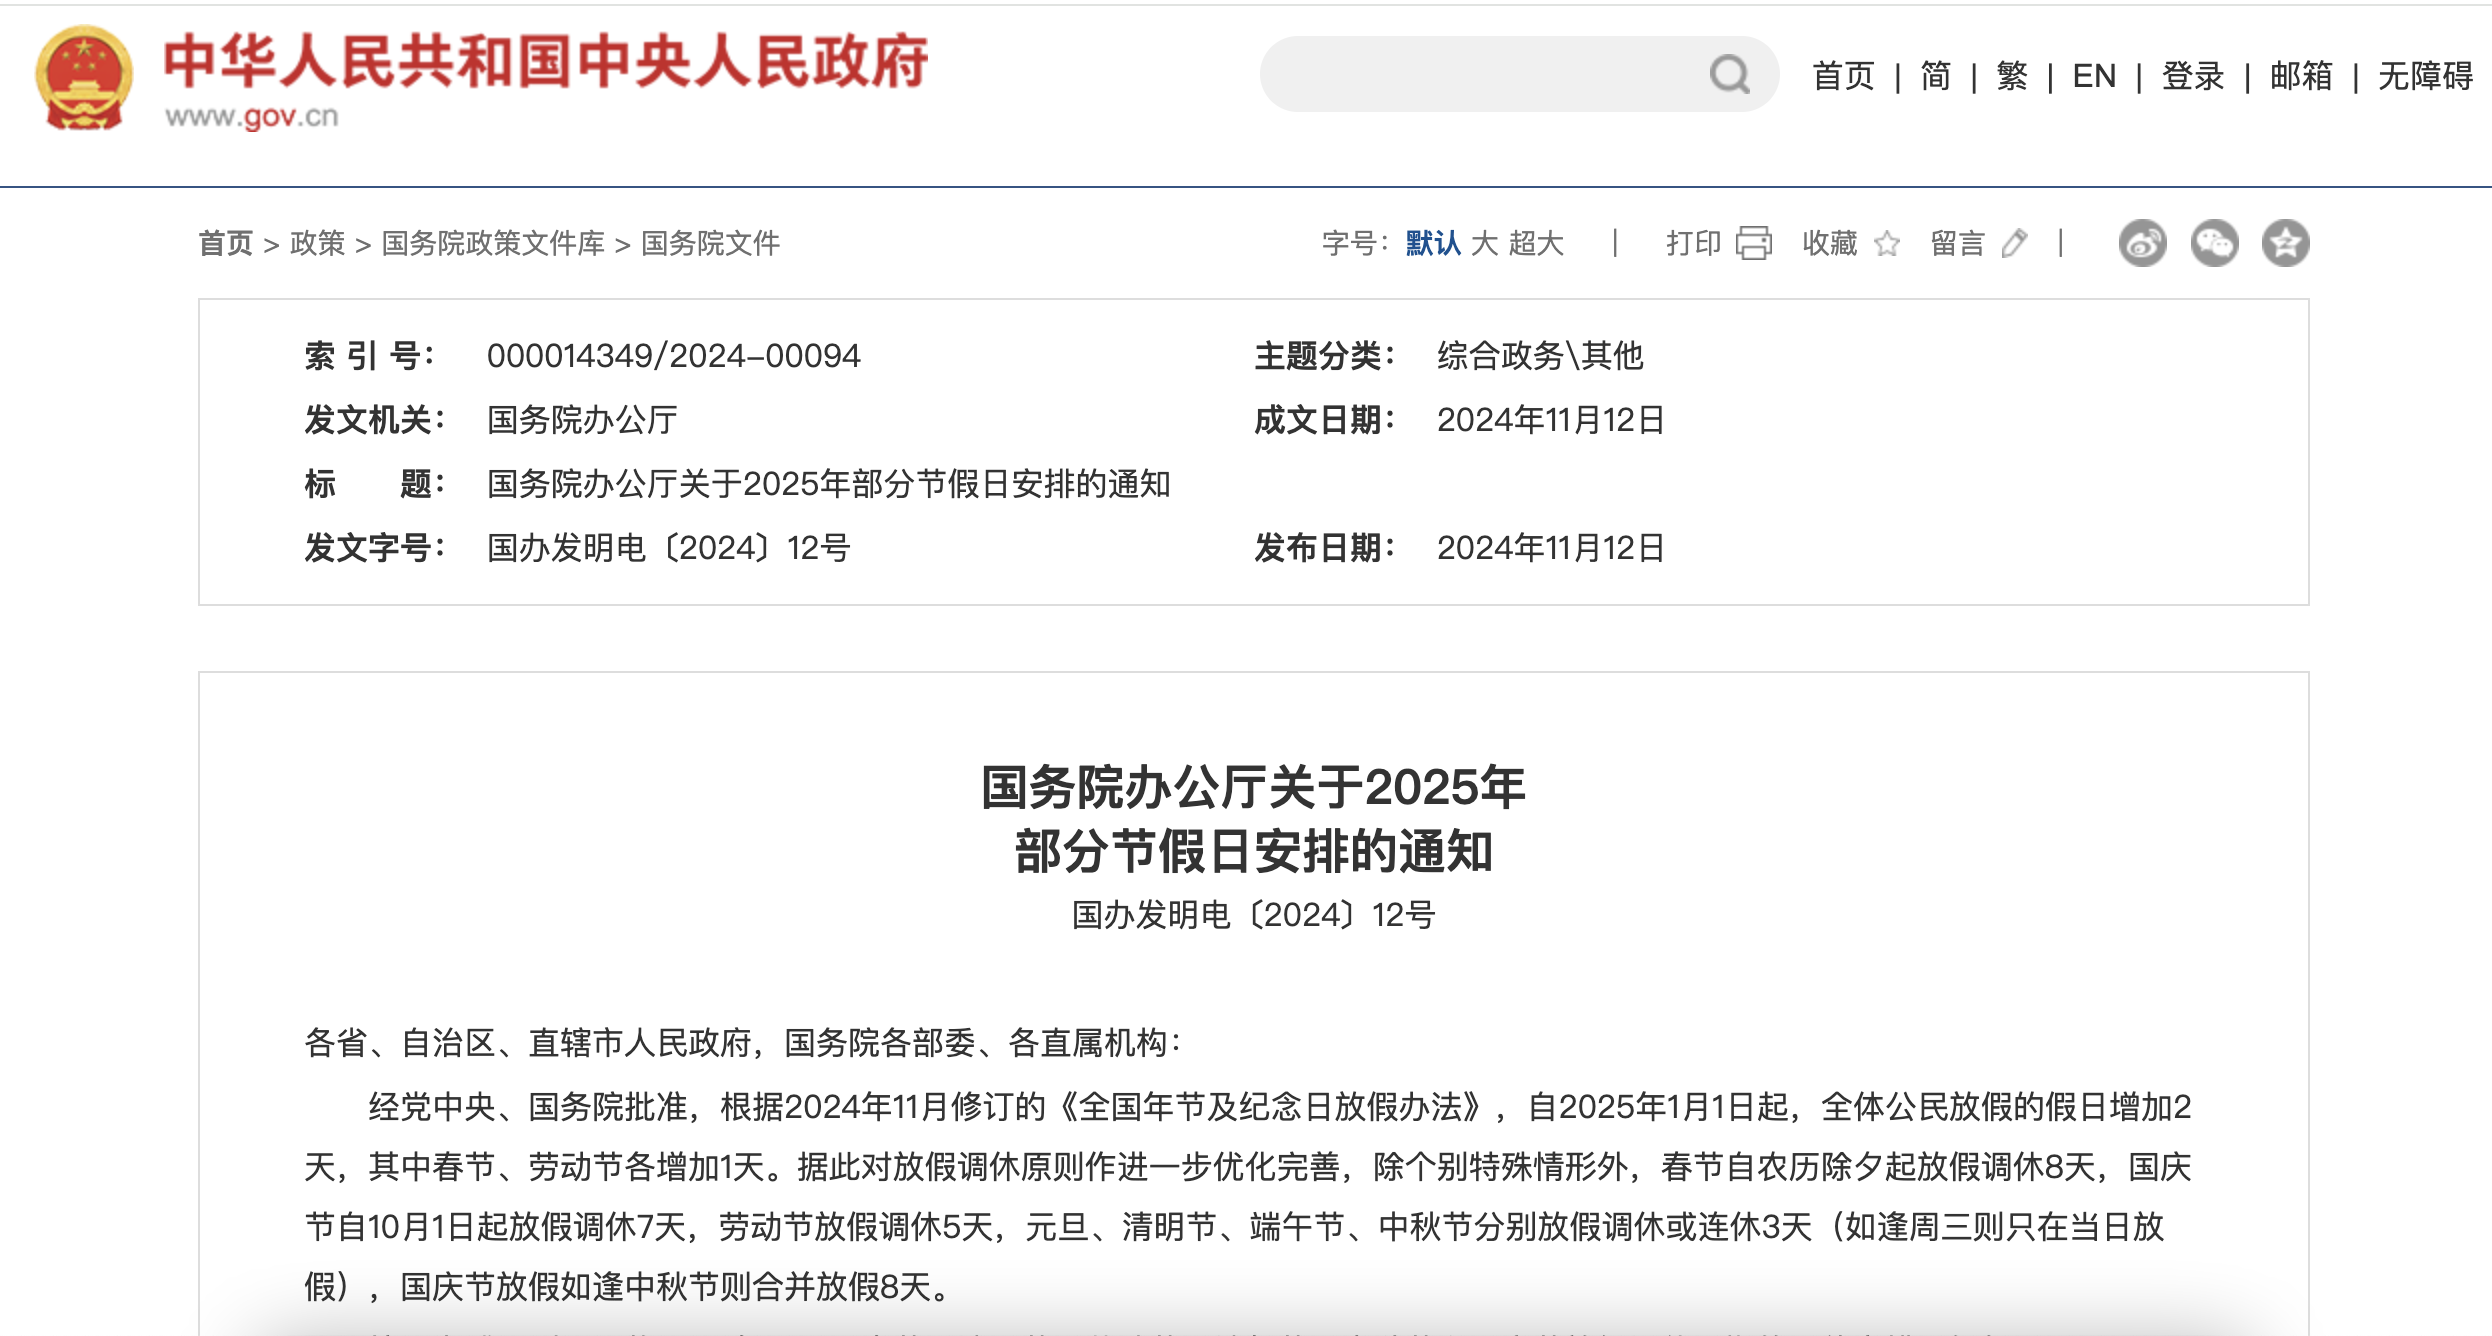The image size is (2492, 1336).
Task: Click the national emblem logo
Action: point(84,78)
